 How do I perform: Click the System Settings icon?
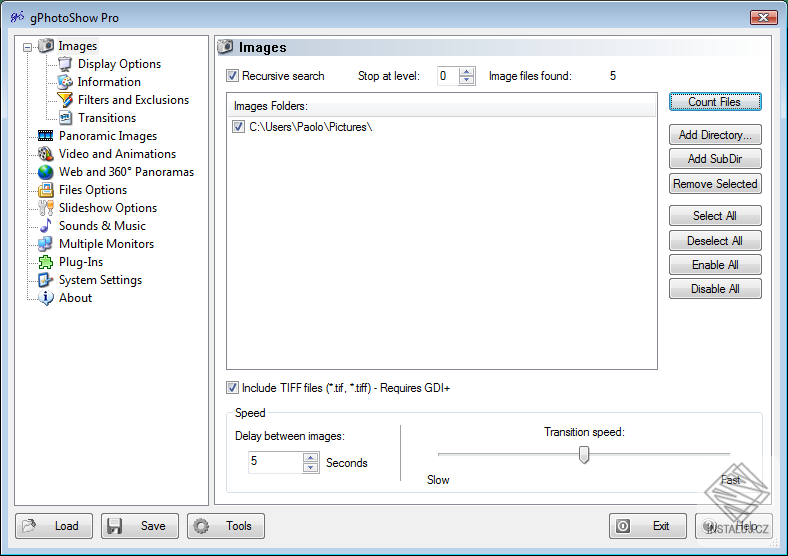(46, 280)
